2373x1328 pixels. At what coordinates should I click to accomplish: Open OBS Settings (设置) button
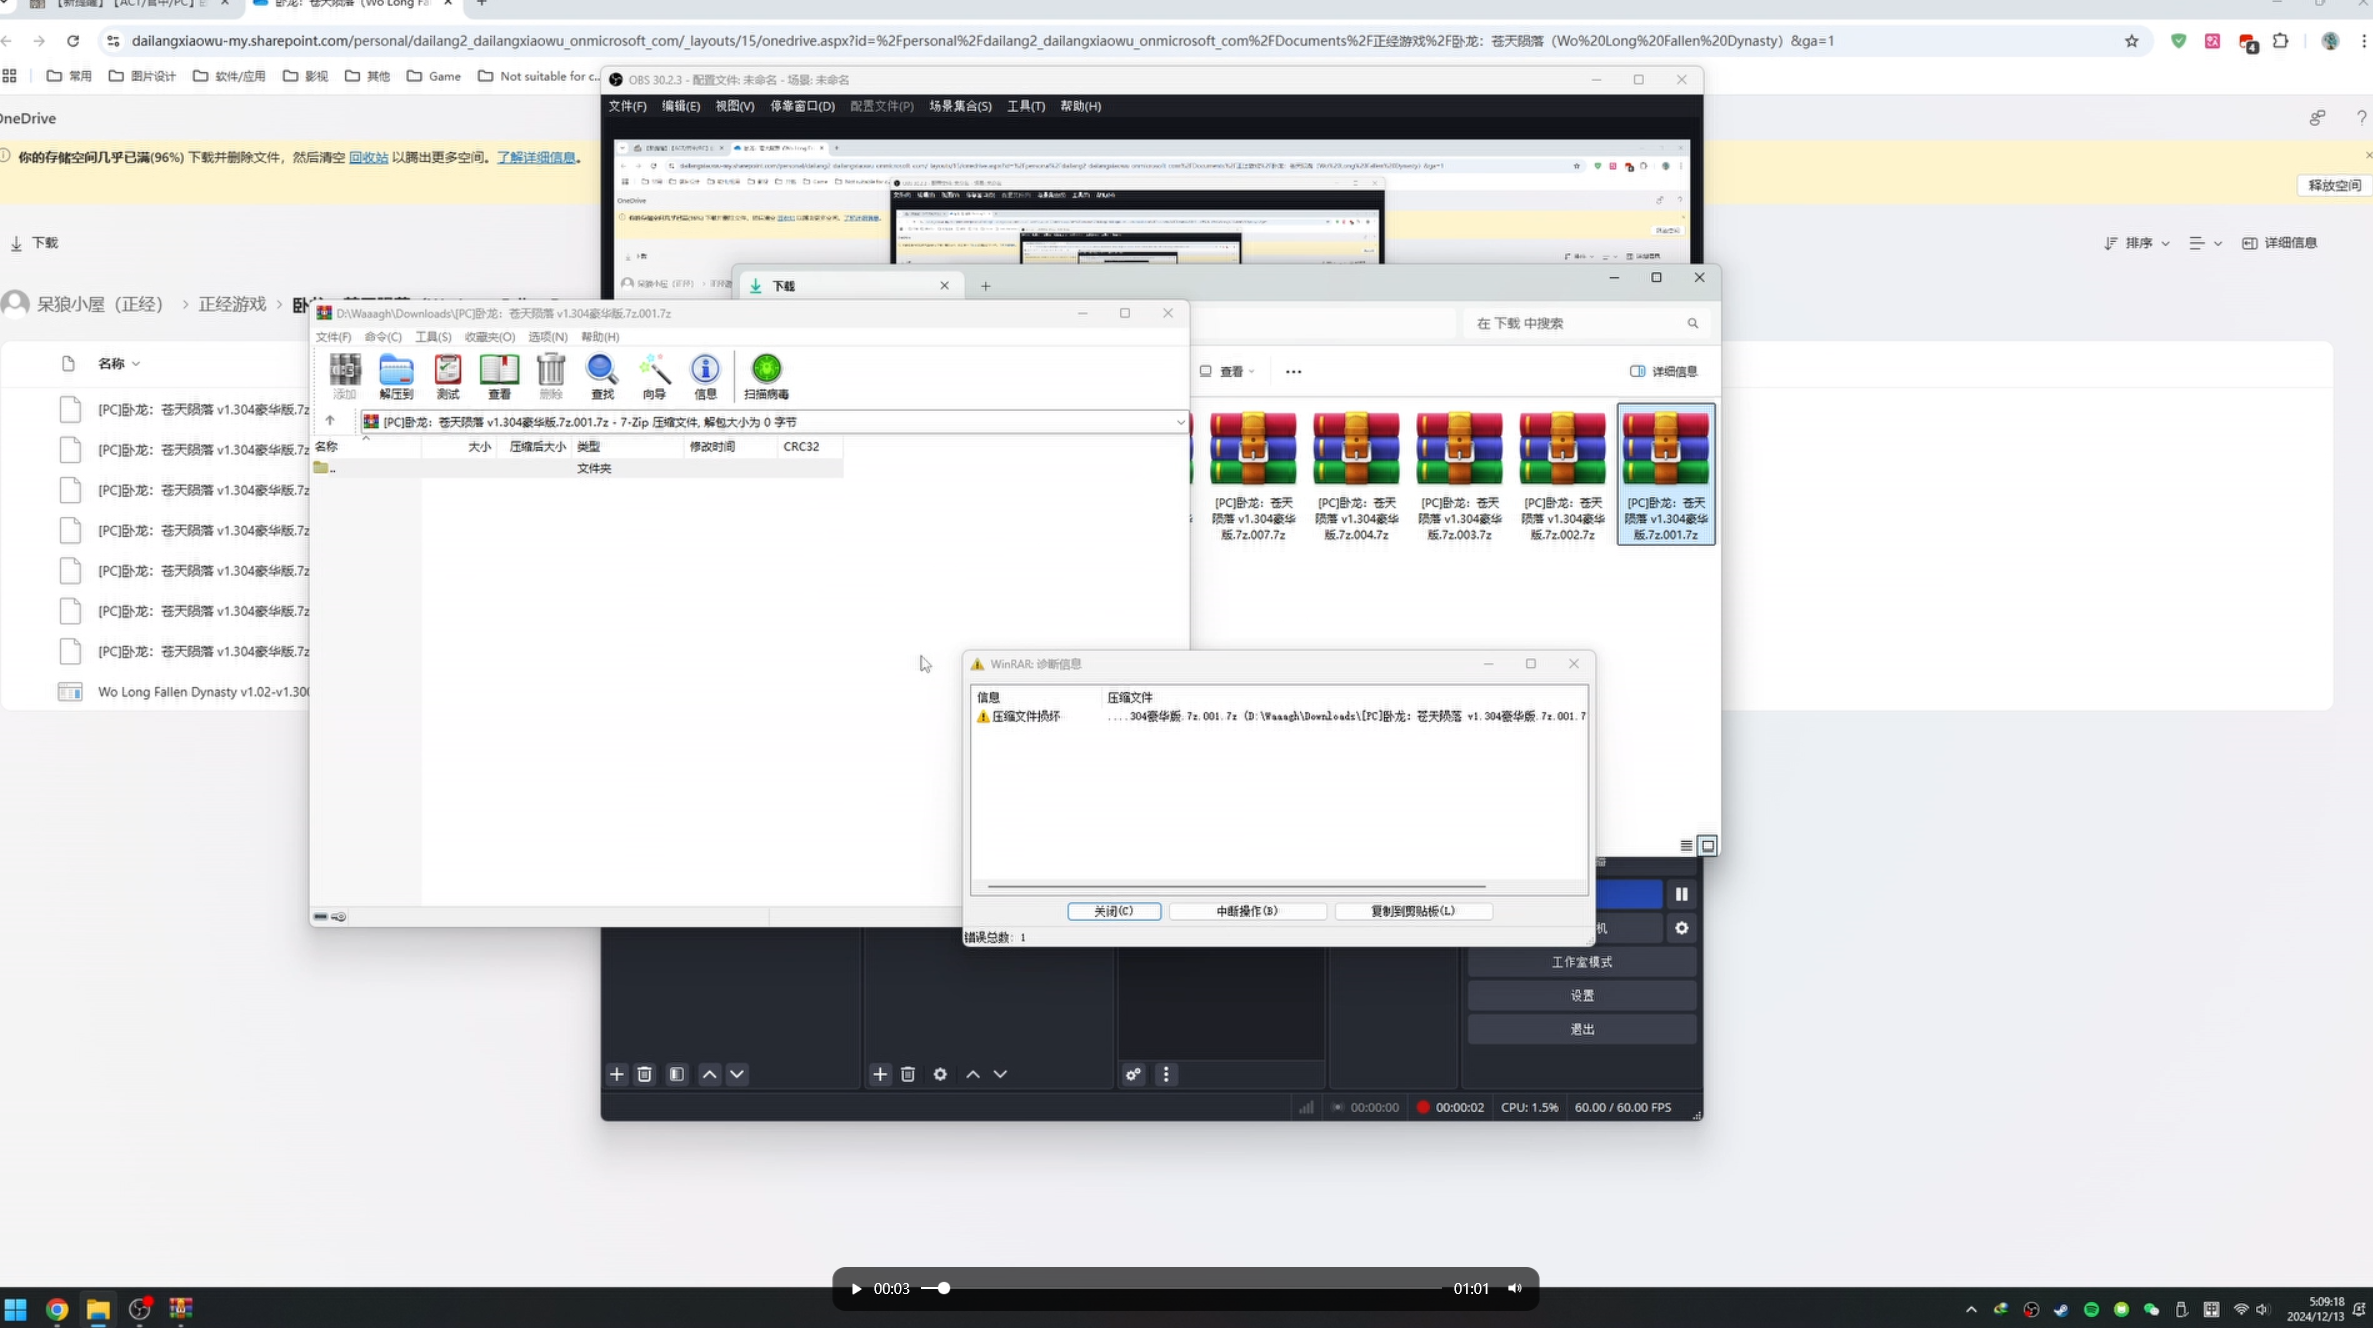coord(1582,996)
